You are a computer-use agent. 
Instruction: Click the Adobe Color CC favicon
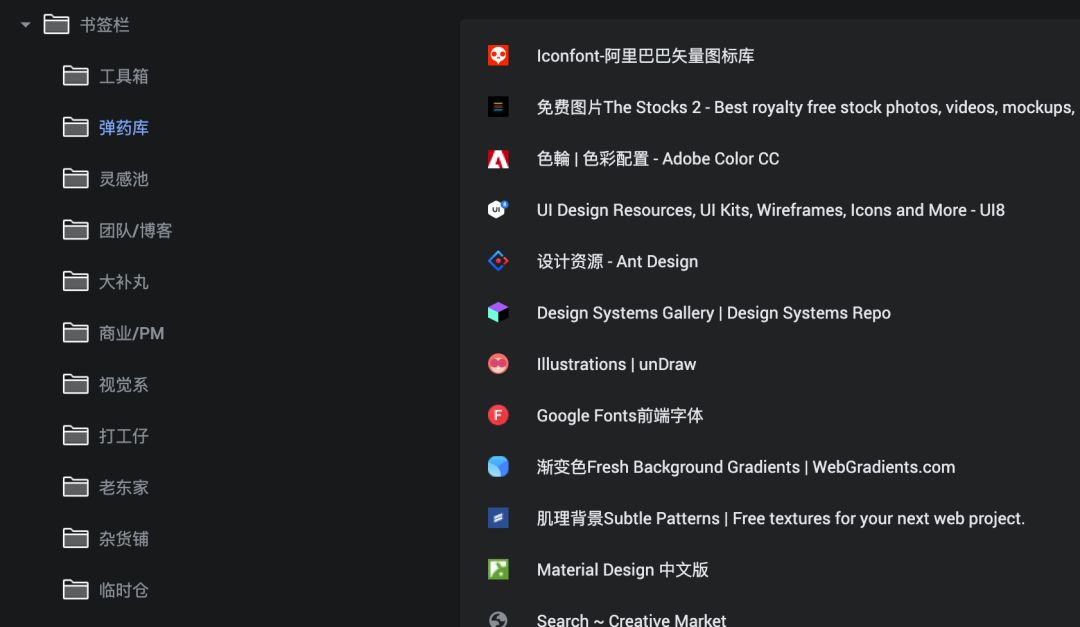pyautogui.click(x=498, y=158)
